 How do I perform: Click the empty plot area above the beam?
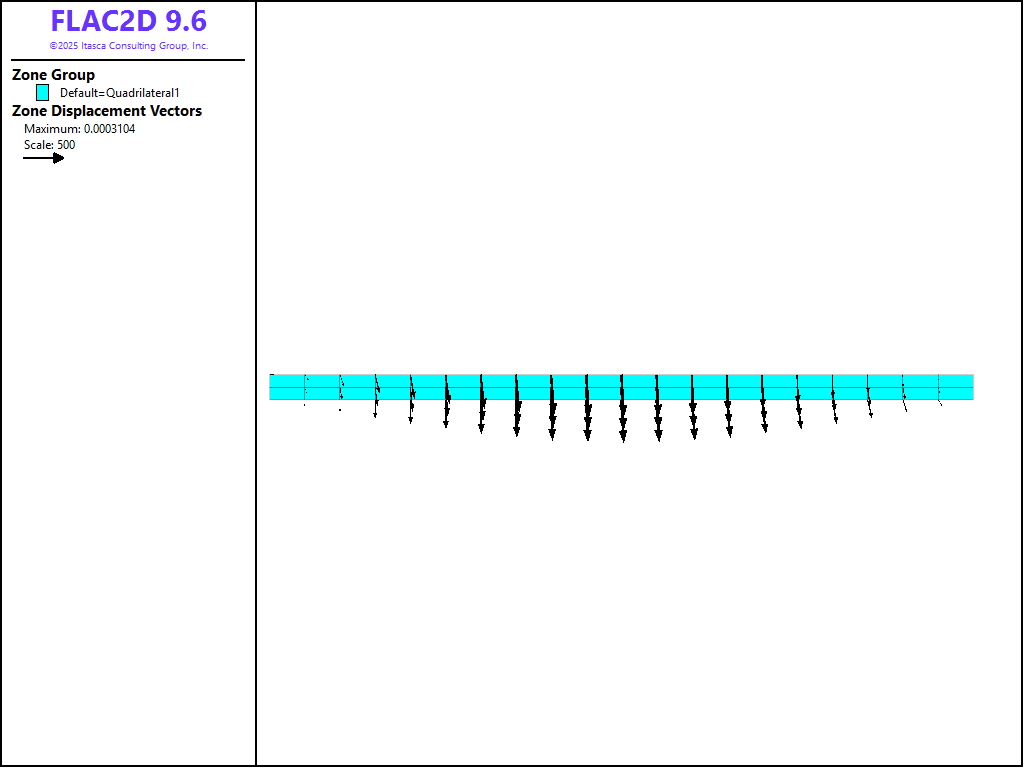(x=620, y=200)
